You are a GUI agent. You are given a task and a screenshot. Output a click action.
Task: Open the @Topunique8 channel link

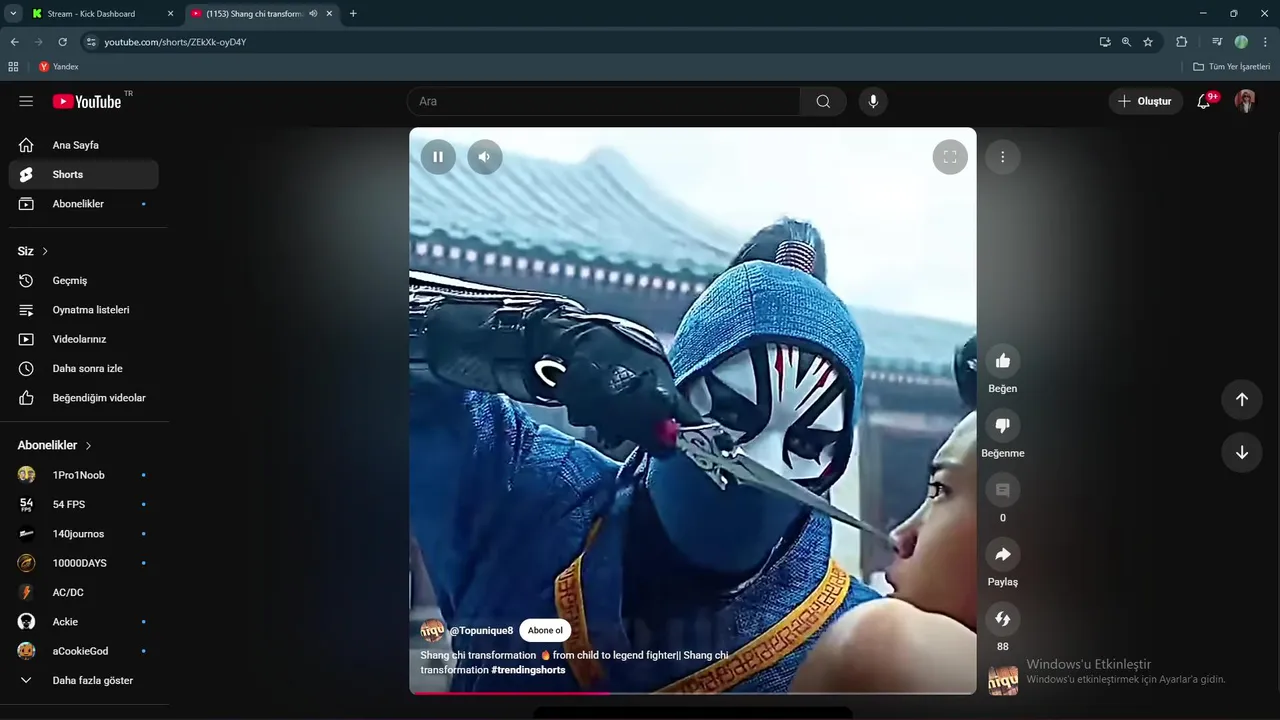coord(481,631)
